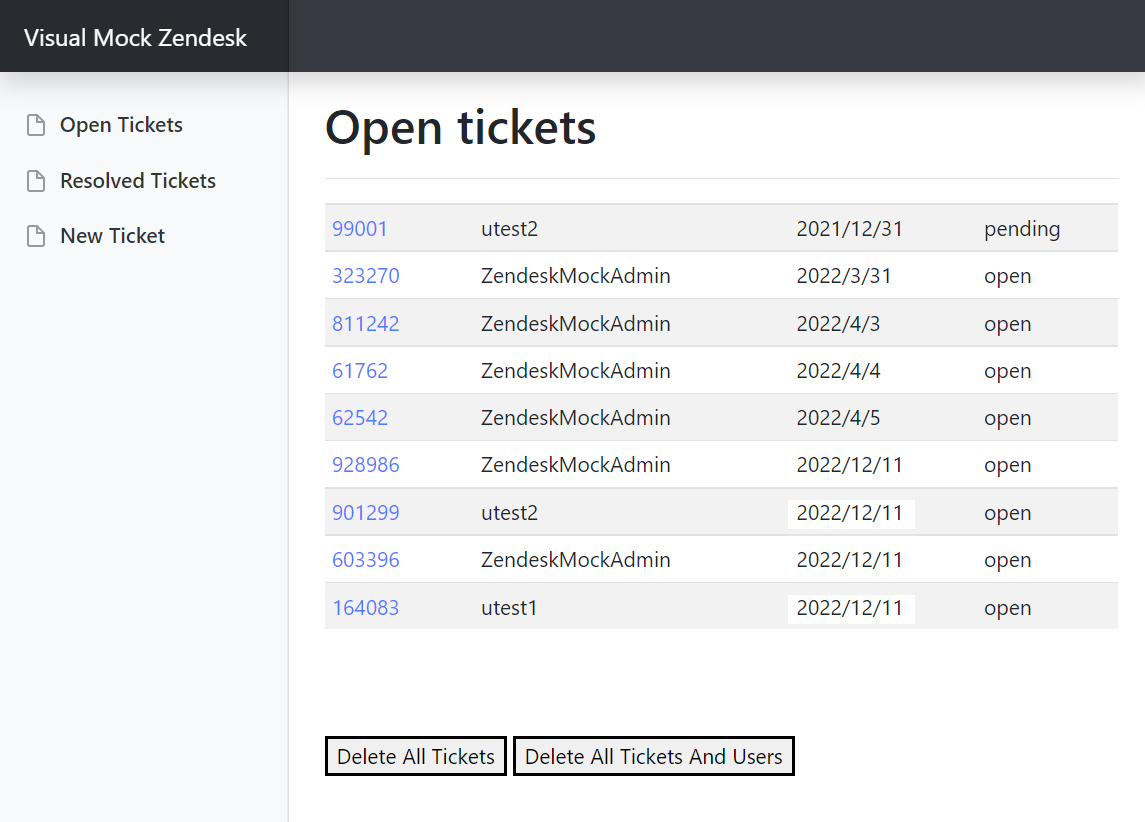
Task: Open ticket 811242
Action: tap(366, 323)
